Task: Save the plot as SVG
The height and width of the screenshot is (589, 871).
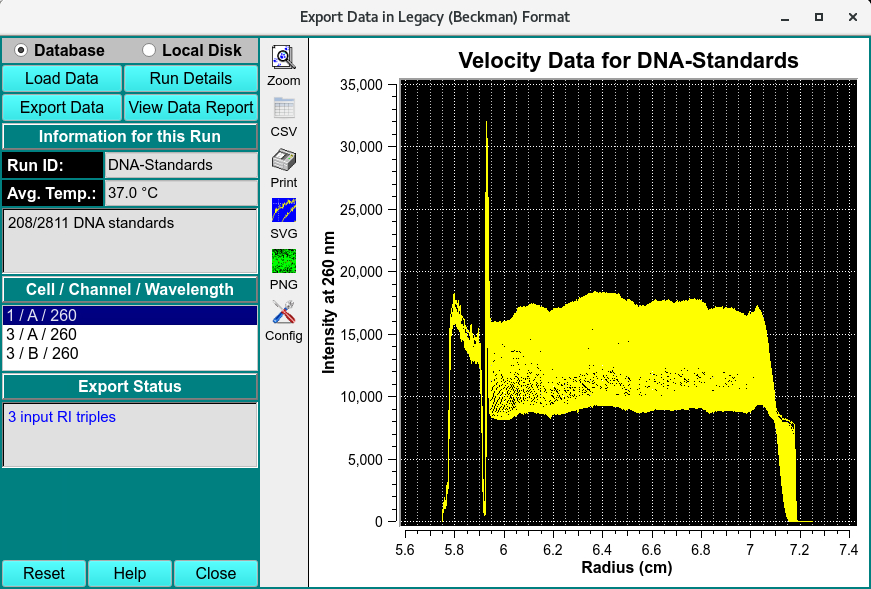Action: [283, 211]
